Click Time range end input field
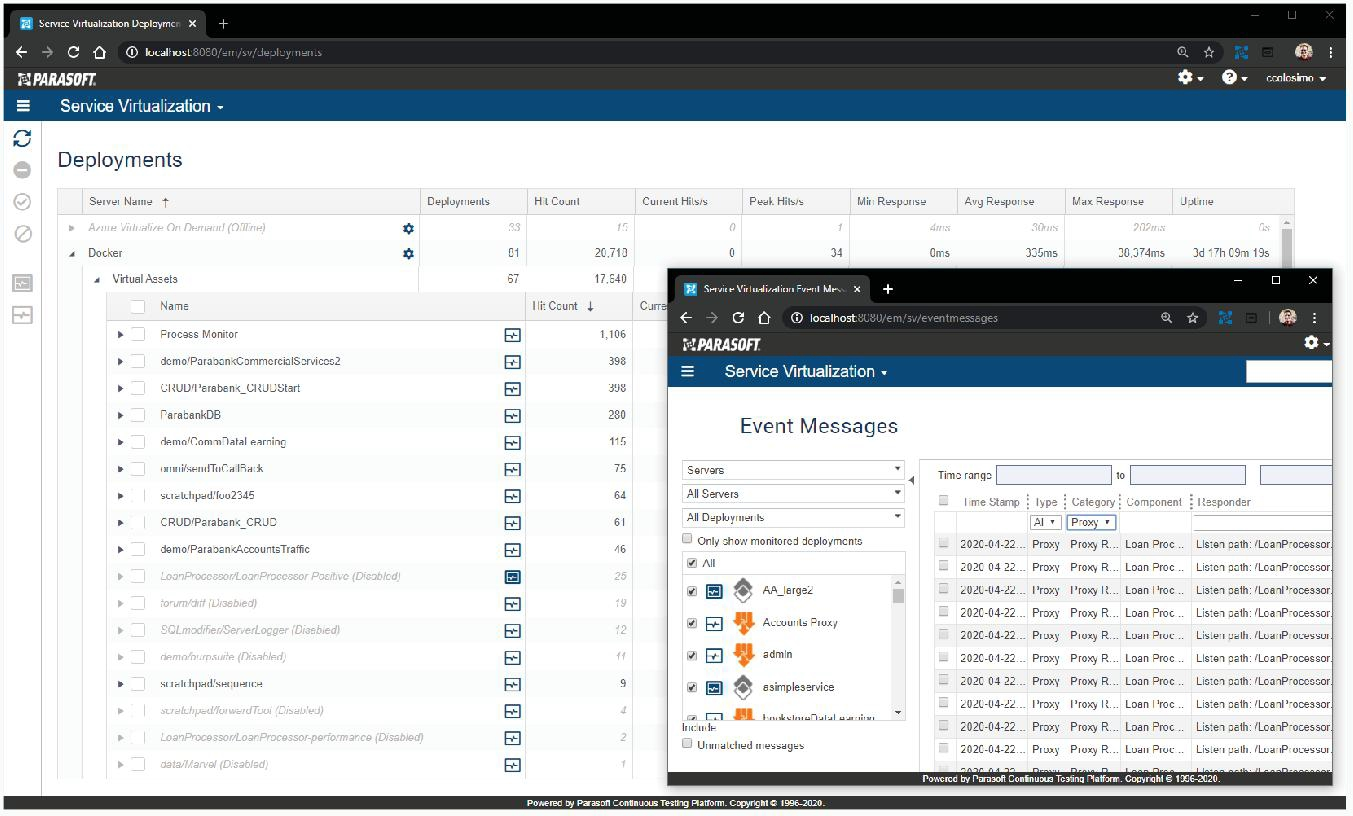This screenshot has height=816, width=1353. click(x=1188, y=476)
